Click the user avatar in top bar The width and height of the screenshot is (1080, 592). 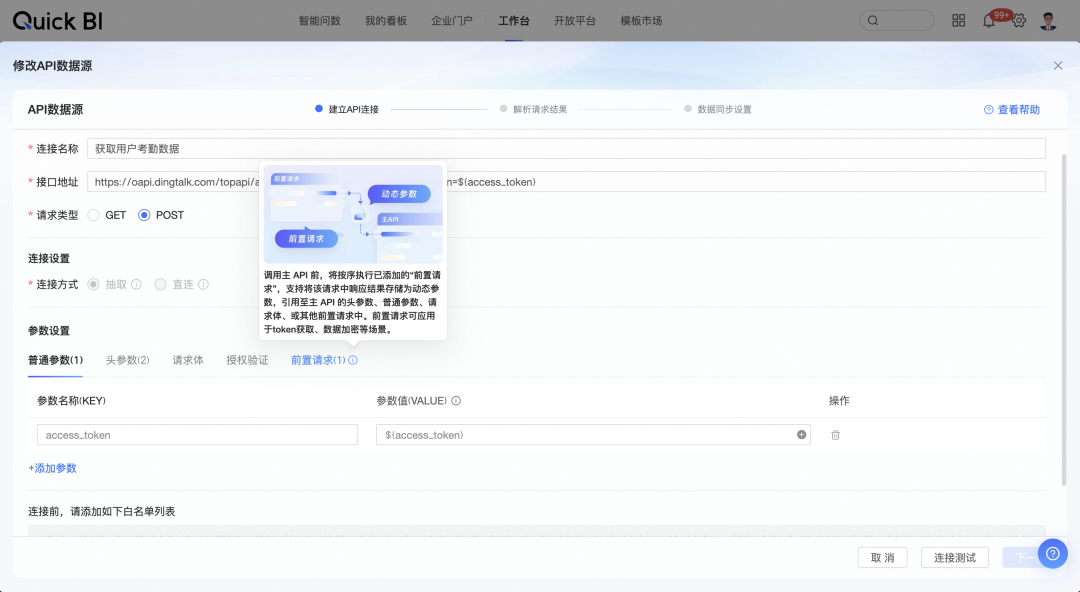coord(1048,21)
